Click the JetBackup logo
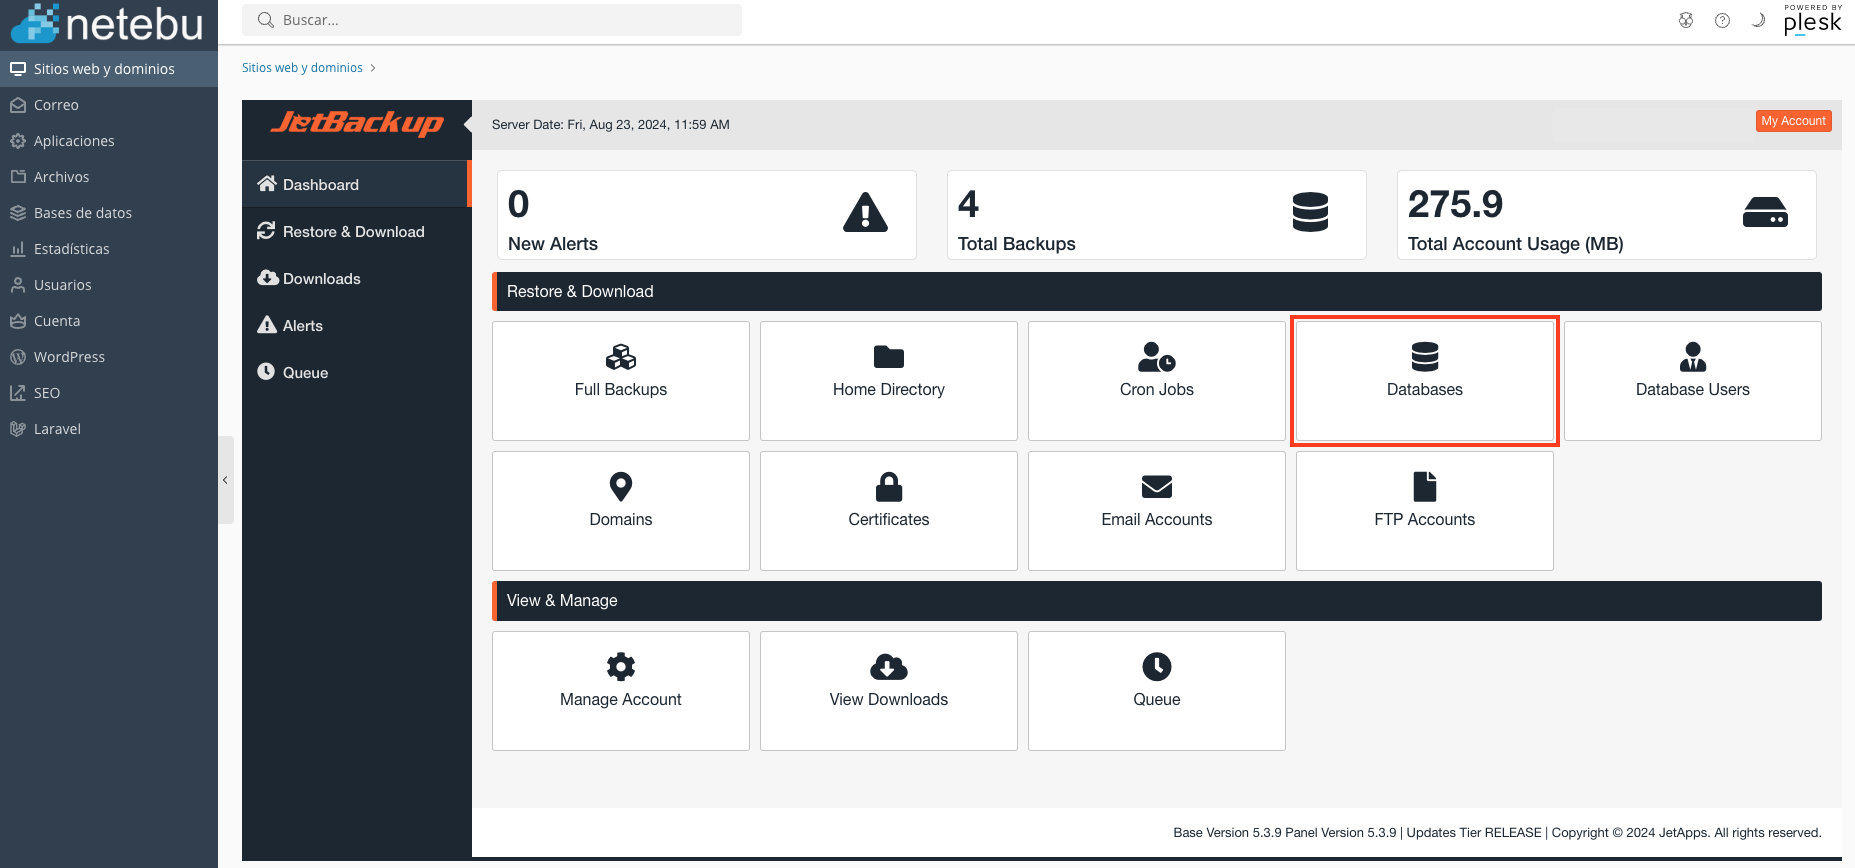This screenshot has width=1855, height=868. tap(357, 123)
